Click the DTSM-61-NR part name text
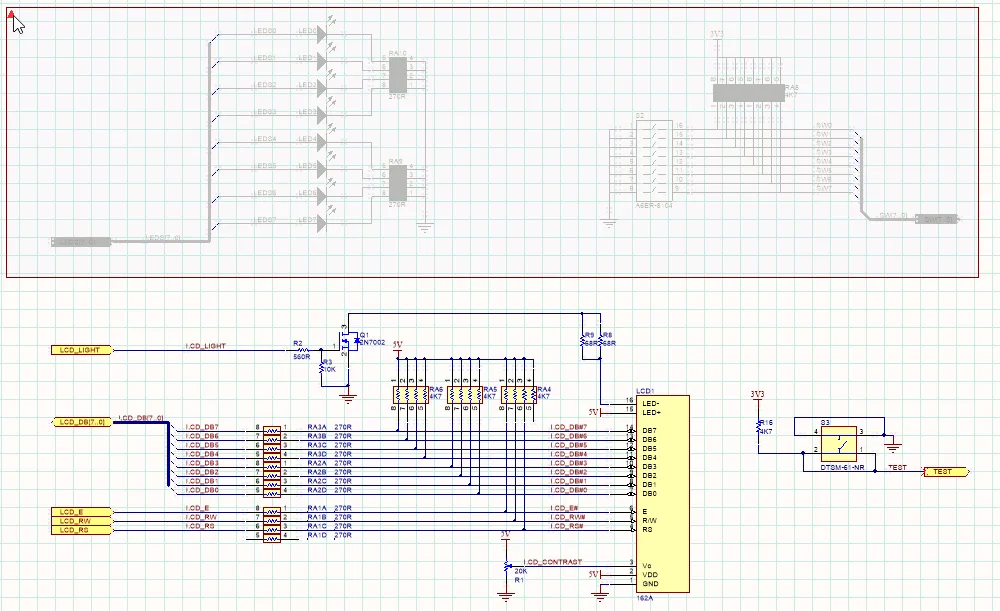1000x611 pixels. [842, 467]
